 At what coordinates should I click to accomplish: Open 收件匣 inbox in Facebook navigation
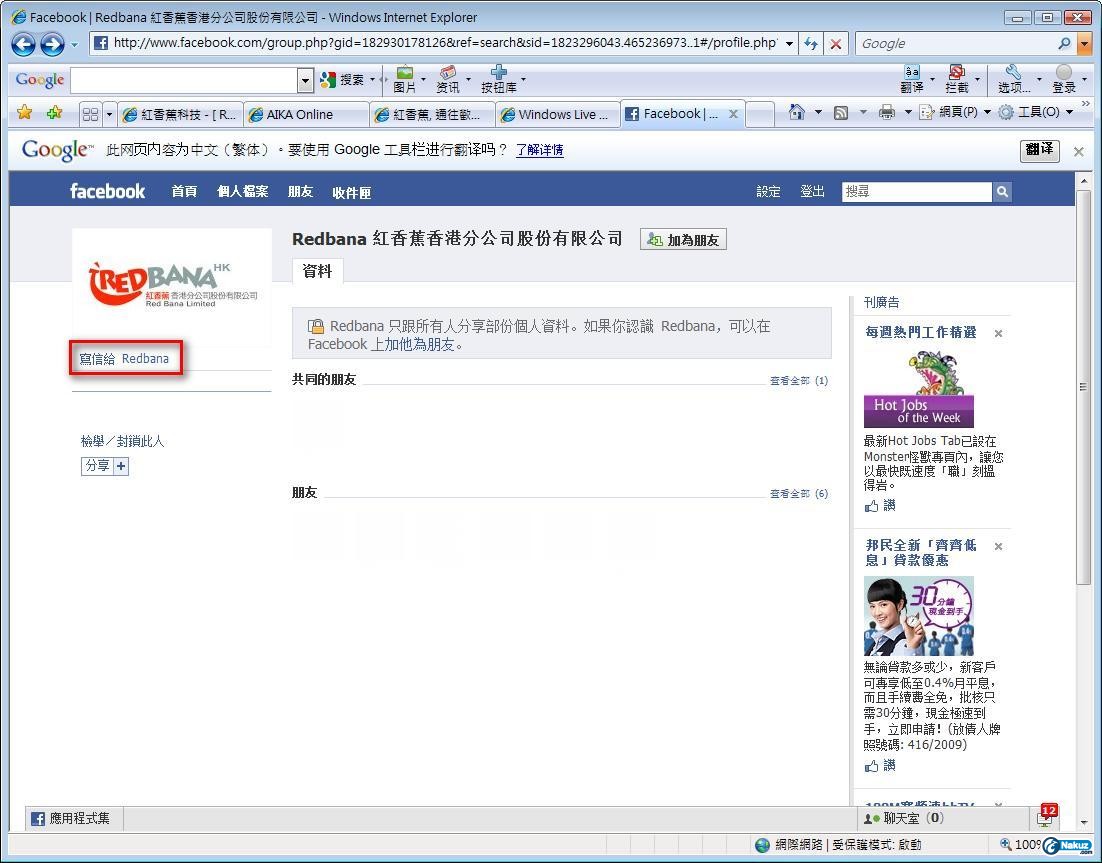pos(351,192)
